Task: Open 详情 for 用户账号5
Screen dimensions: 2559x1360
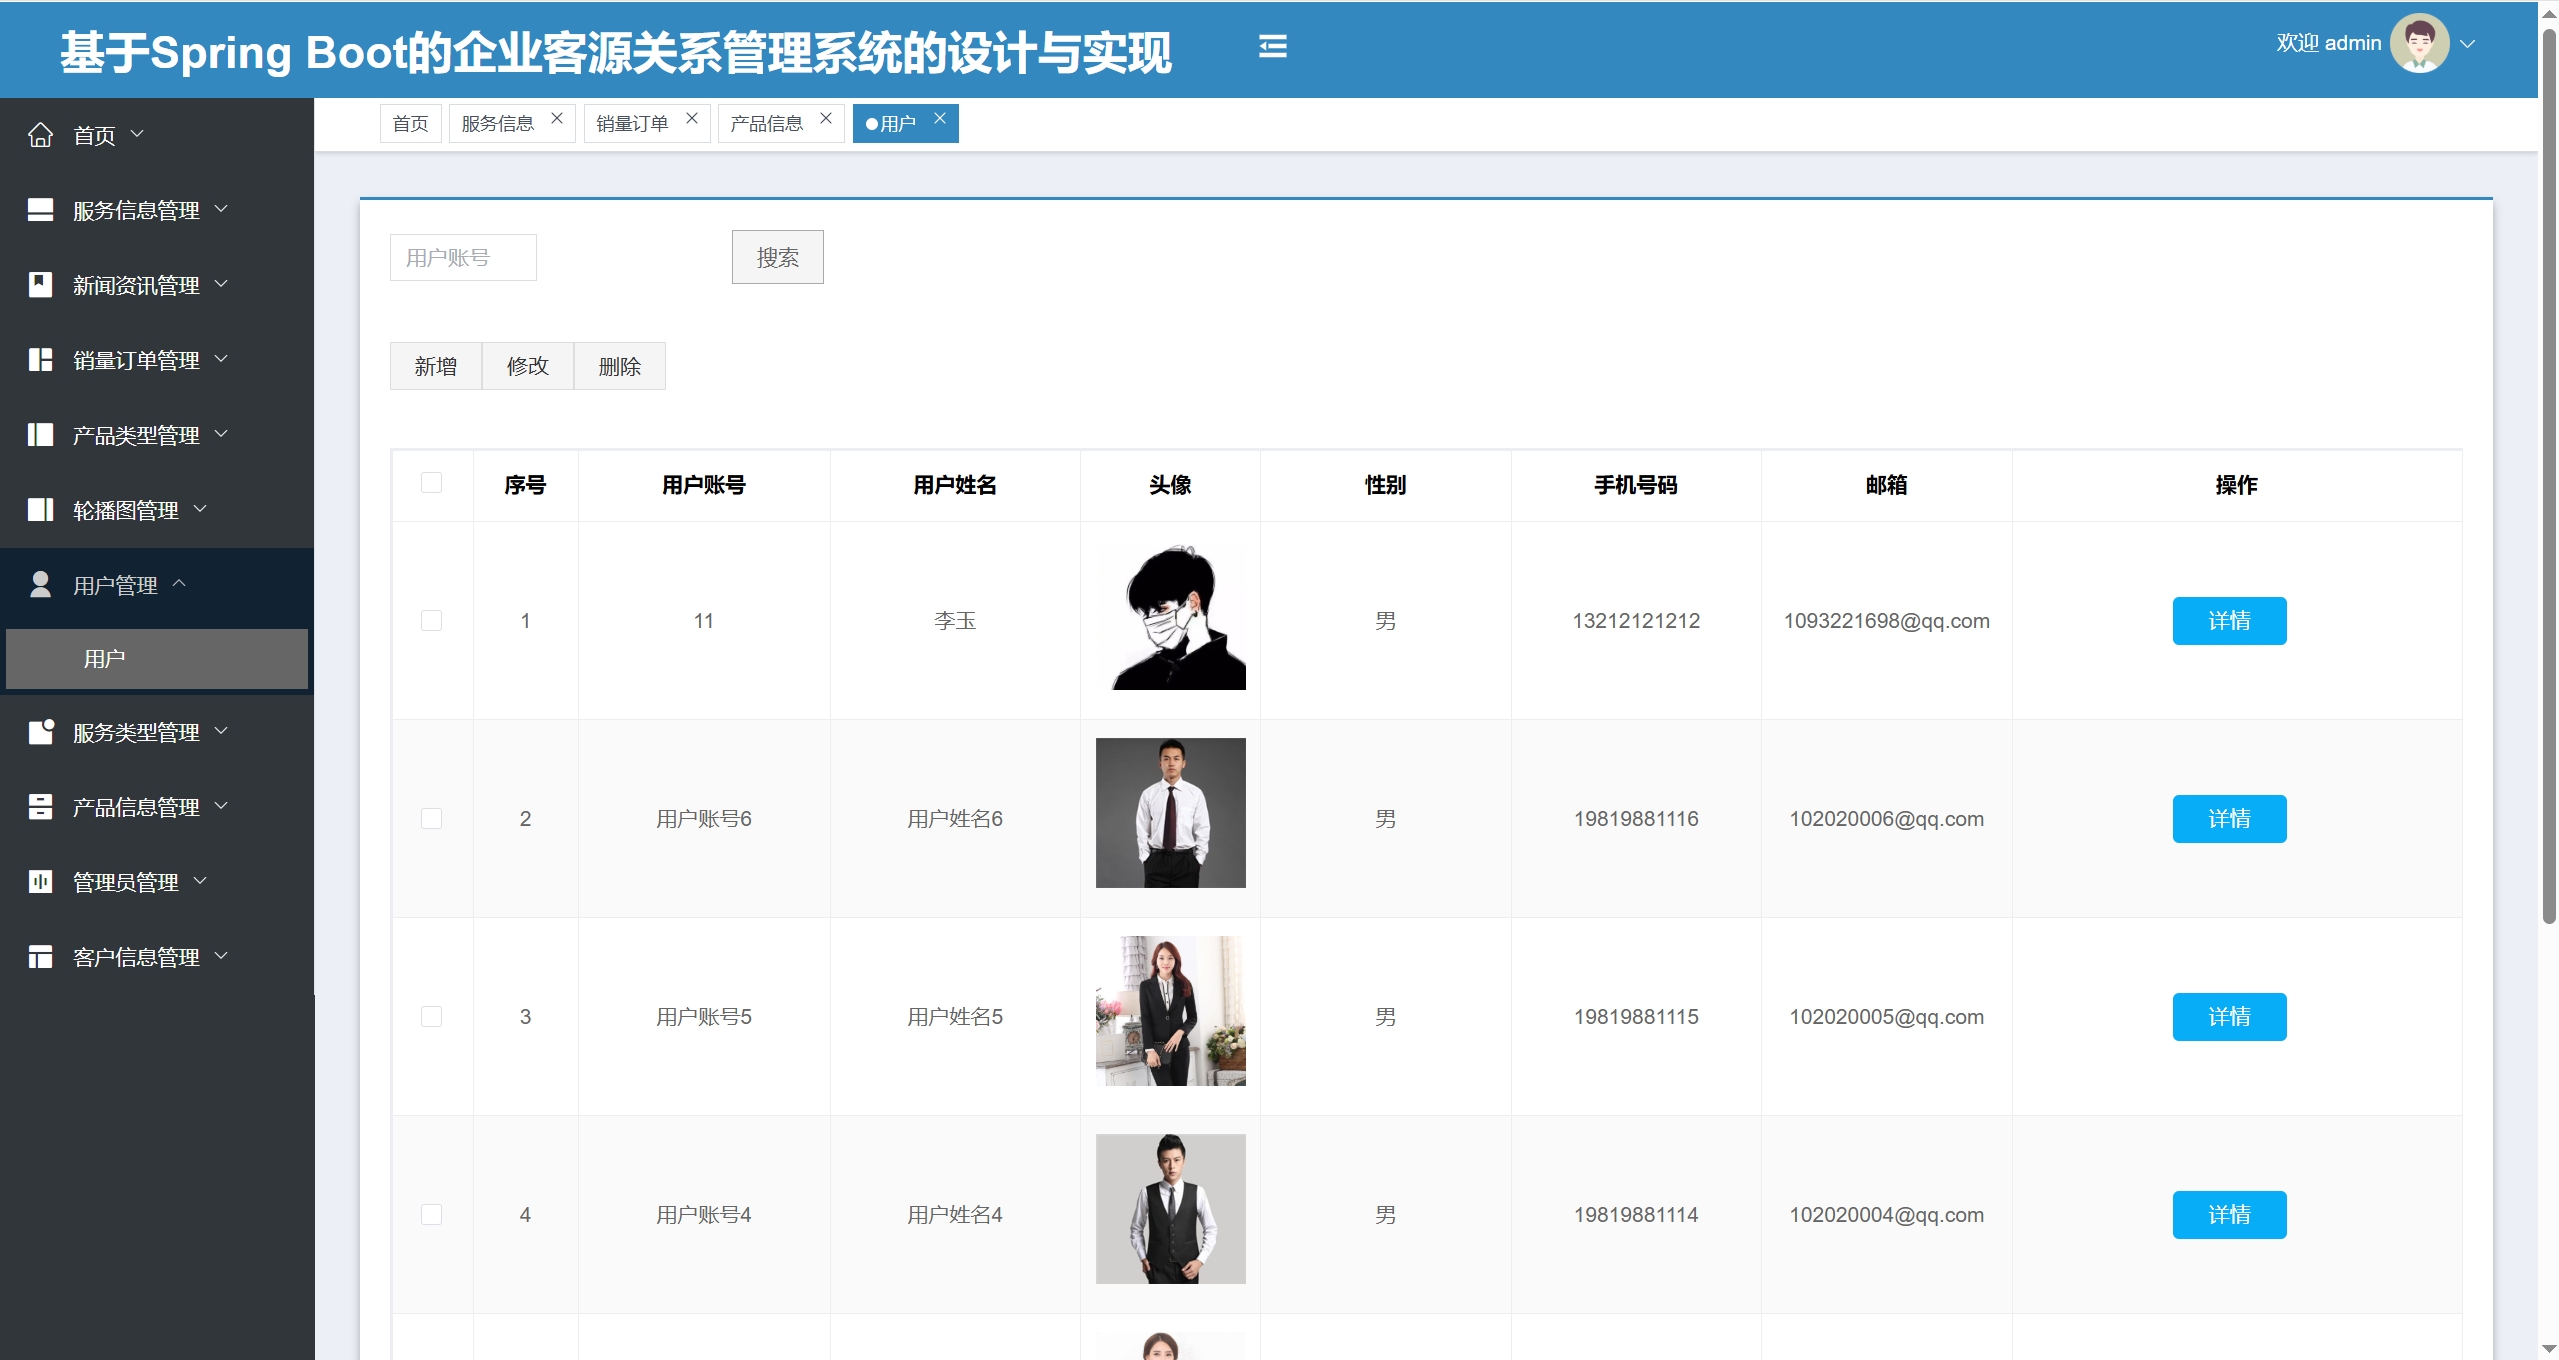Action: 2229,1017
